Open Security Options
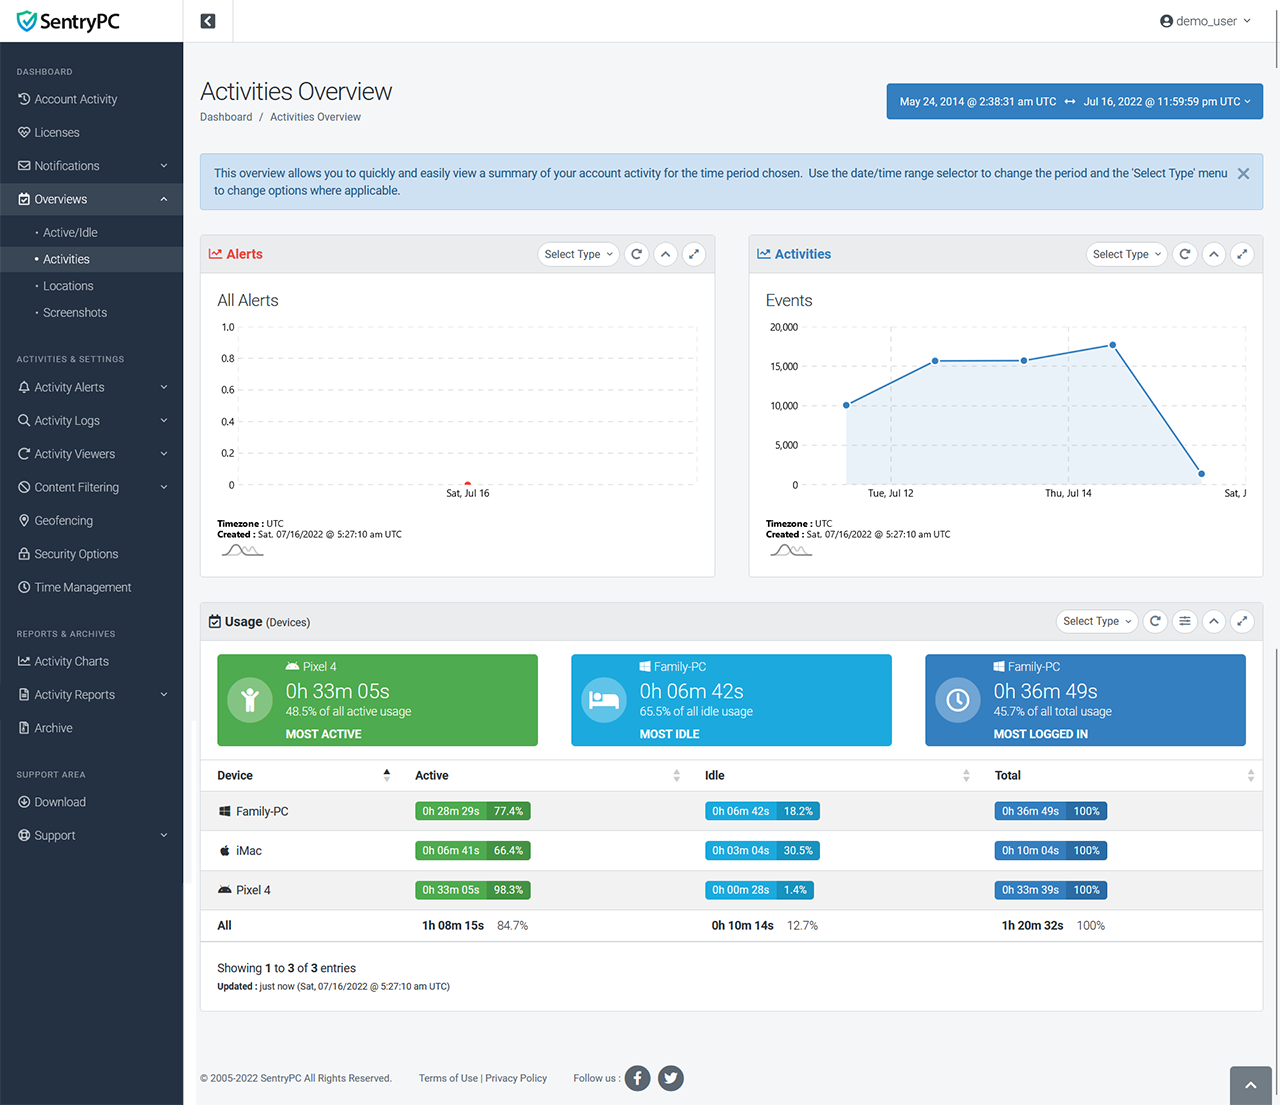Viewport: 1280px width, 1105px height. [x=91, y=554]
